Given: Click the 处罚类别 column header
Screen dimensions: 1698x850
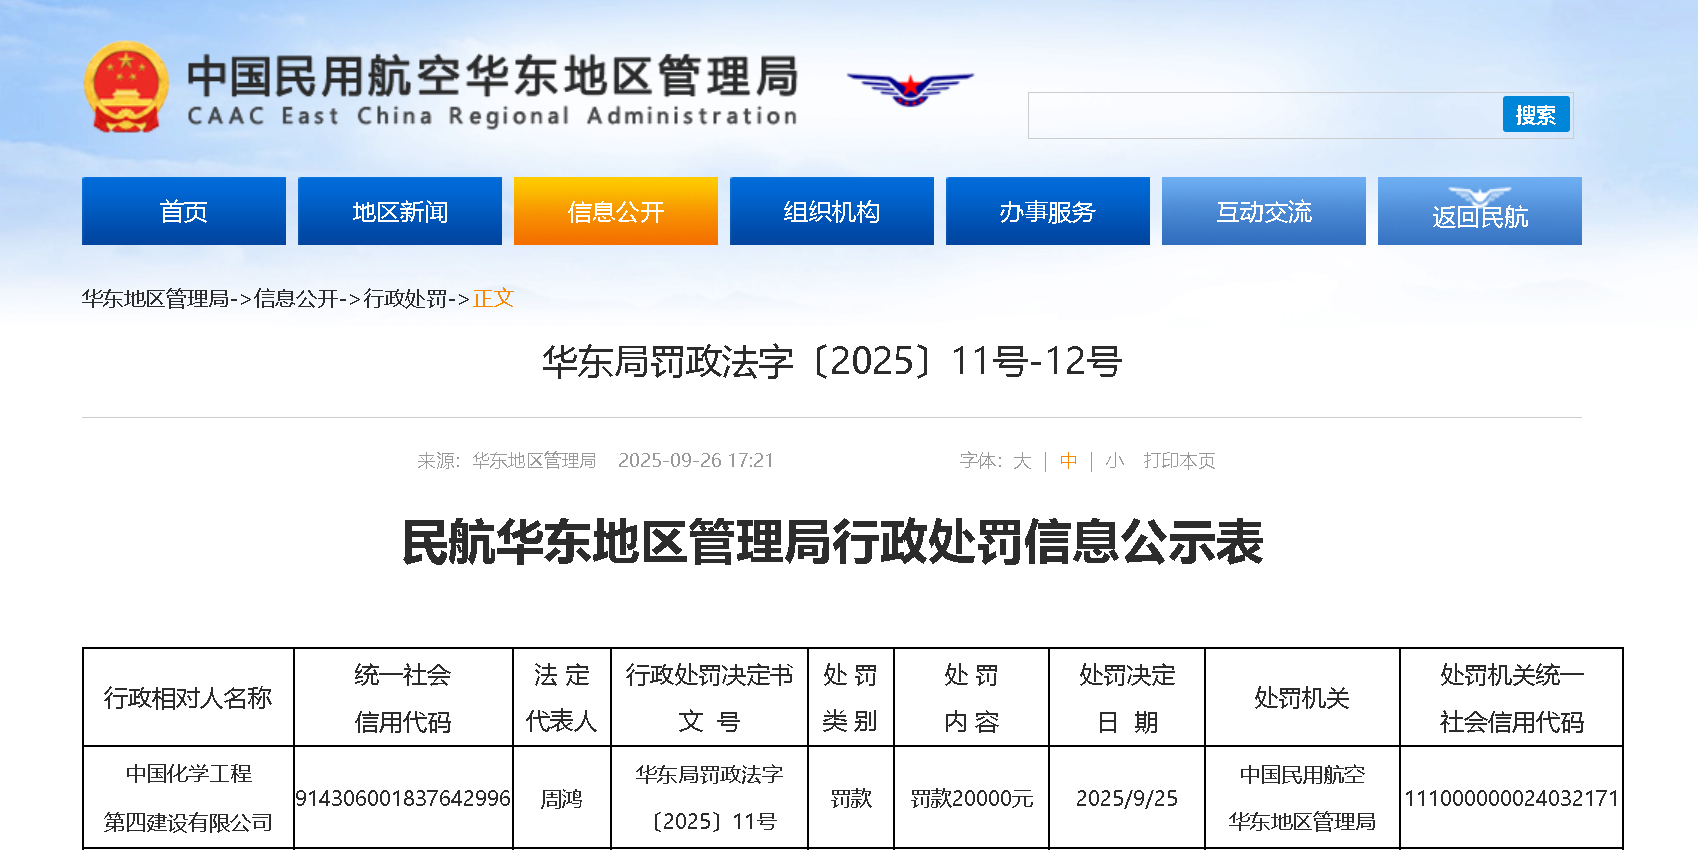Looking at the screenshot, I should click(850, 698).
